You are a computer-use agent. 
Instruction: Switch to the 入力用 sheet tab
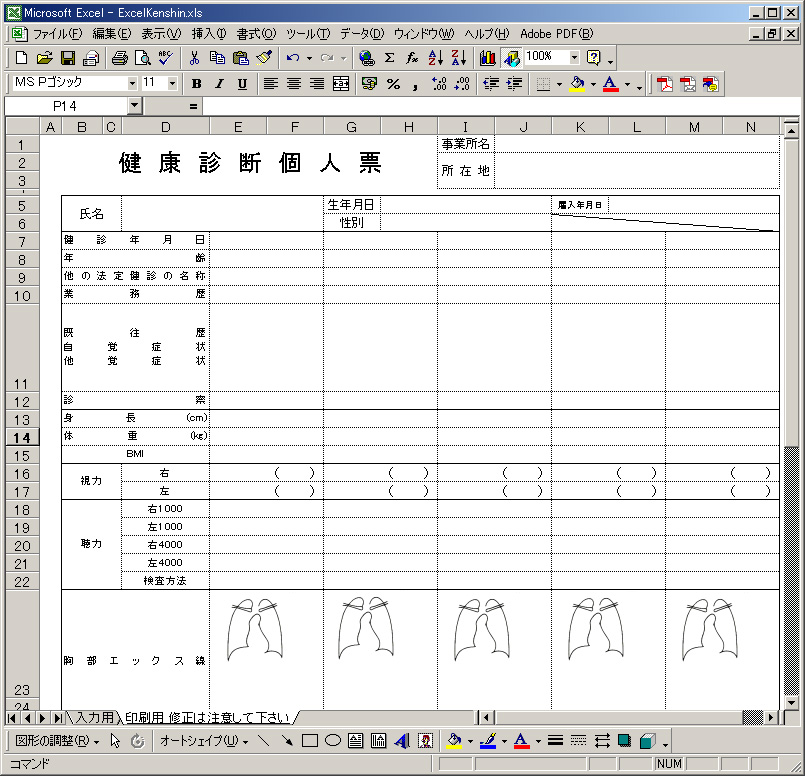(x=94, y=718)
